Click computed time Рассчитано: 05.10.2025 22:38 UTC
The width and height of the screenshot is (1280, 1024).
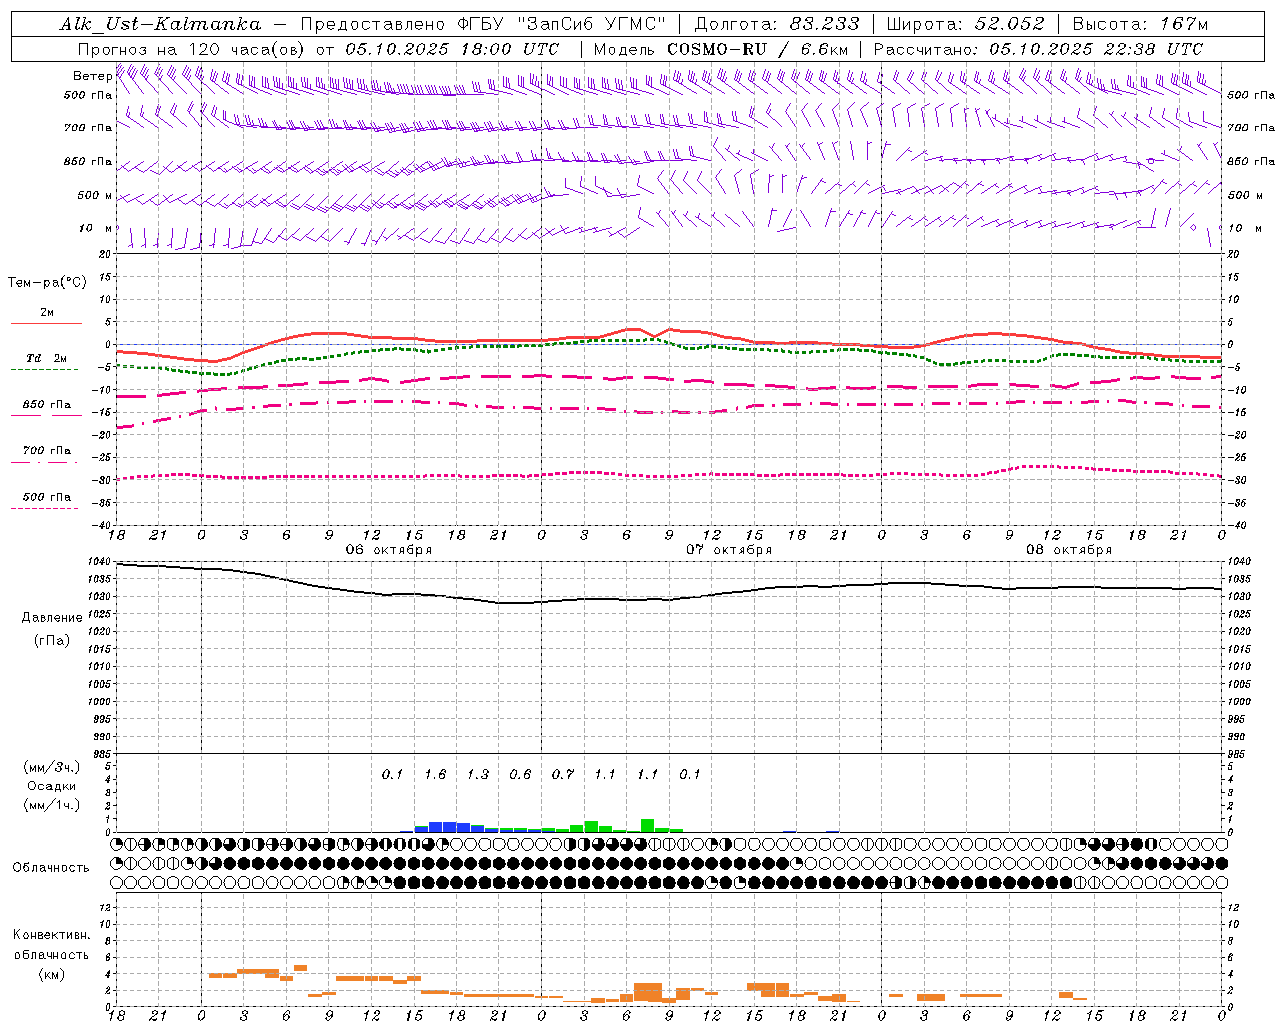point(1038,49)
